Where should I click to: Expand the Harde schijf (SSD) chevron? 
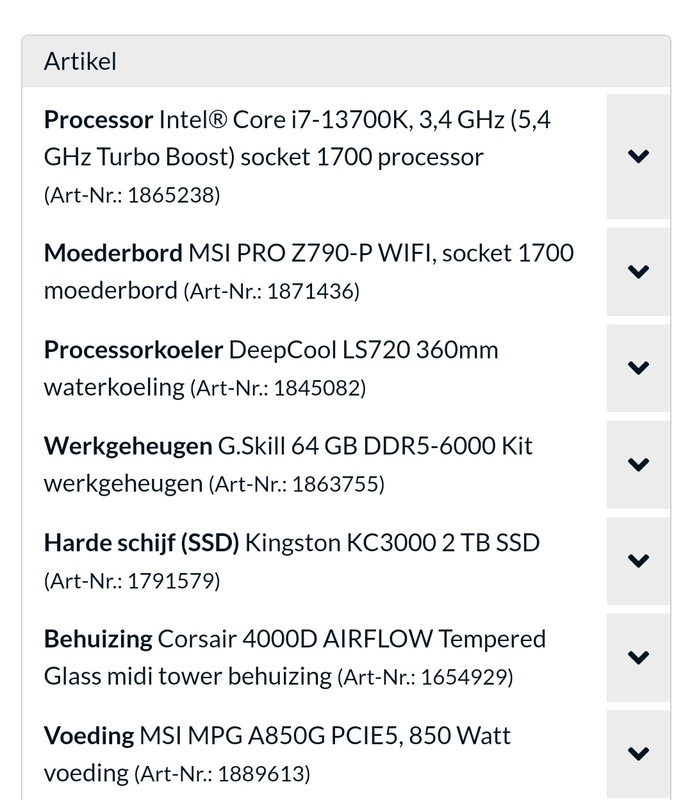tap(638, 560)
